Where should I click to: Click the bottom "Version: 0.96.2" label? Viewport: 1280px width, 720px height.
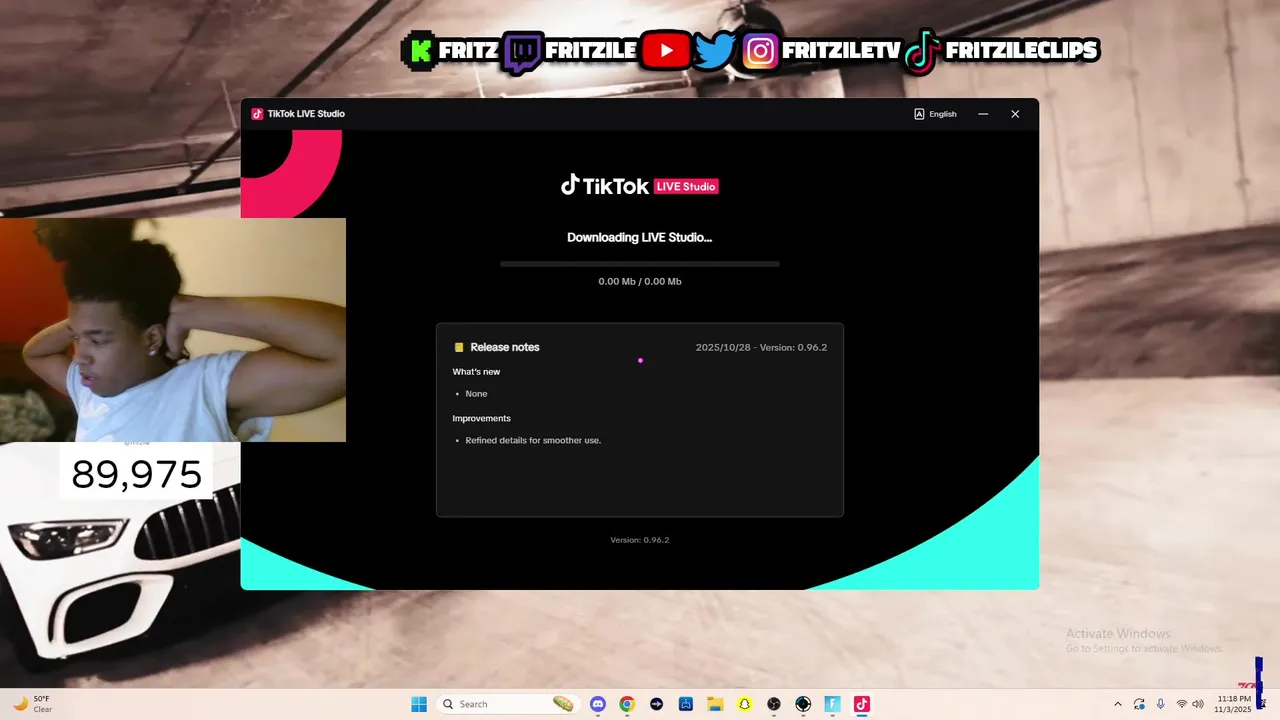coord(640,540)
